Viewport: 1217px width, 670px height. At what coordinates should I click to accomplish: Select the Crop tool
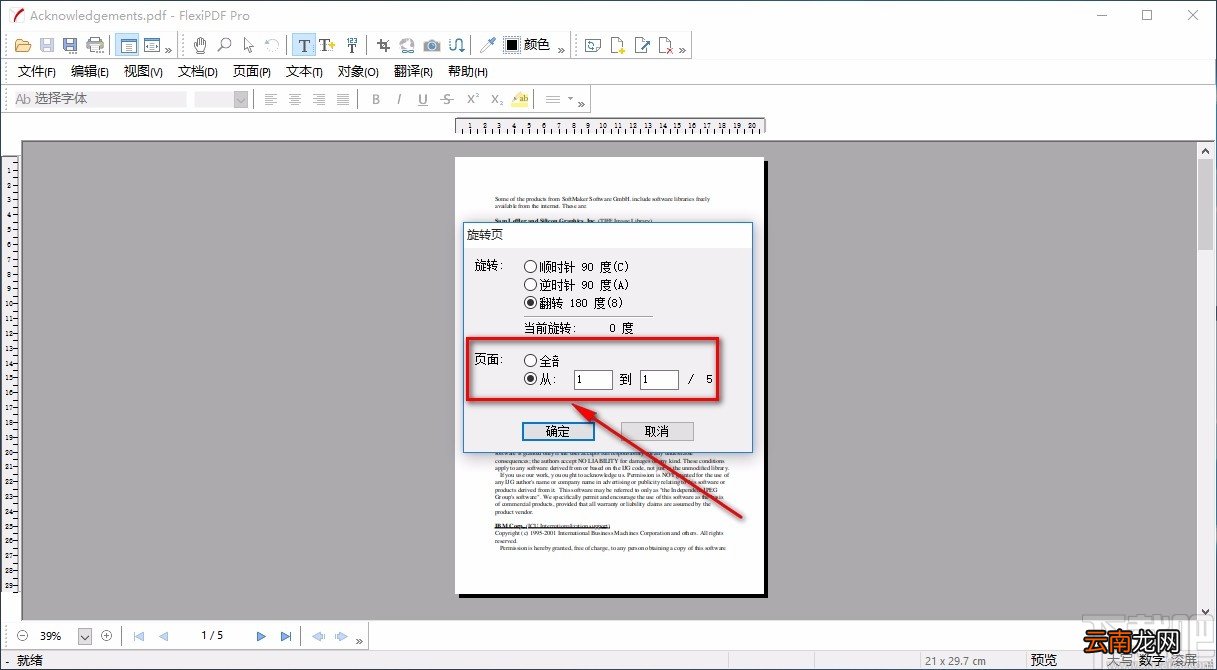click(384, 45)
